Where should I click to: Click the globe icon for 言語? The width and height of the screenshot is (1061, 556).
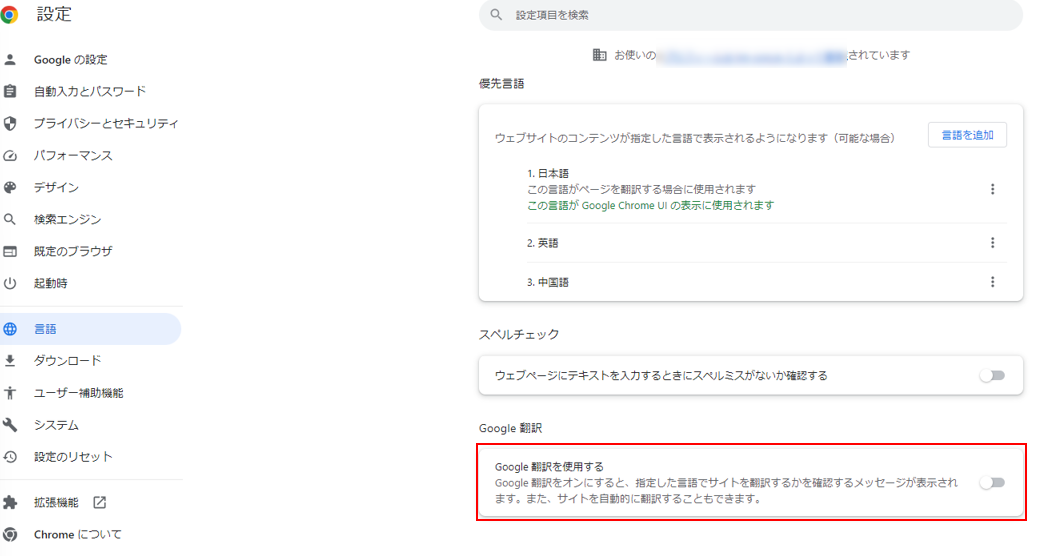[x=10, y=329]
